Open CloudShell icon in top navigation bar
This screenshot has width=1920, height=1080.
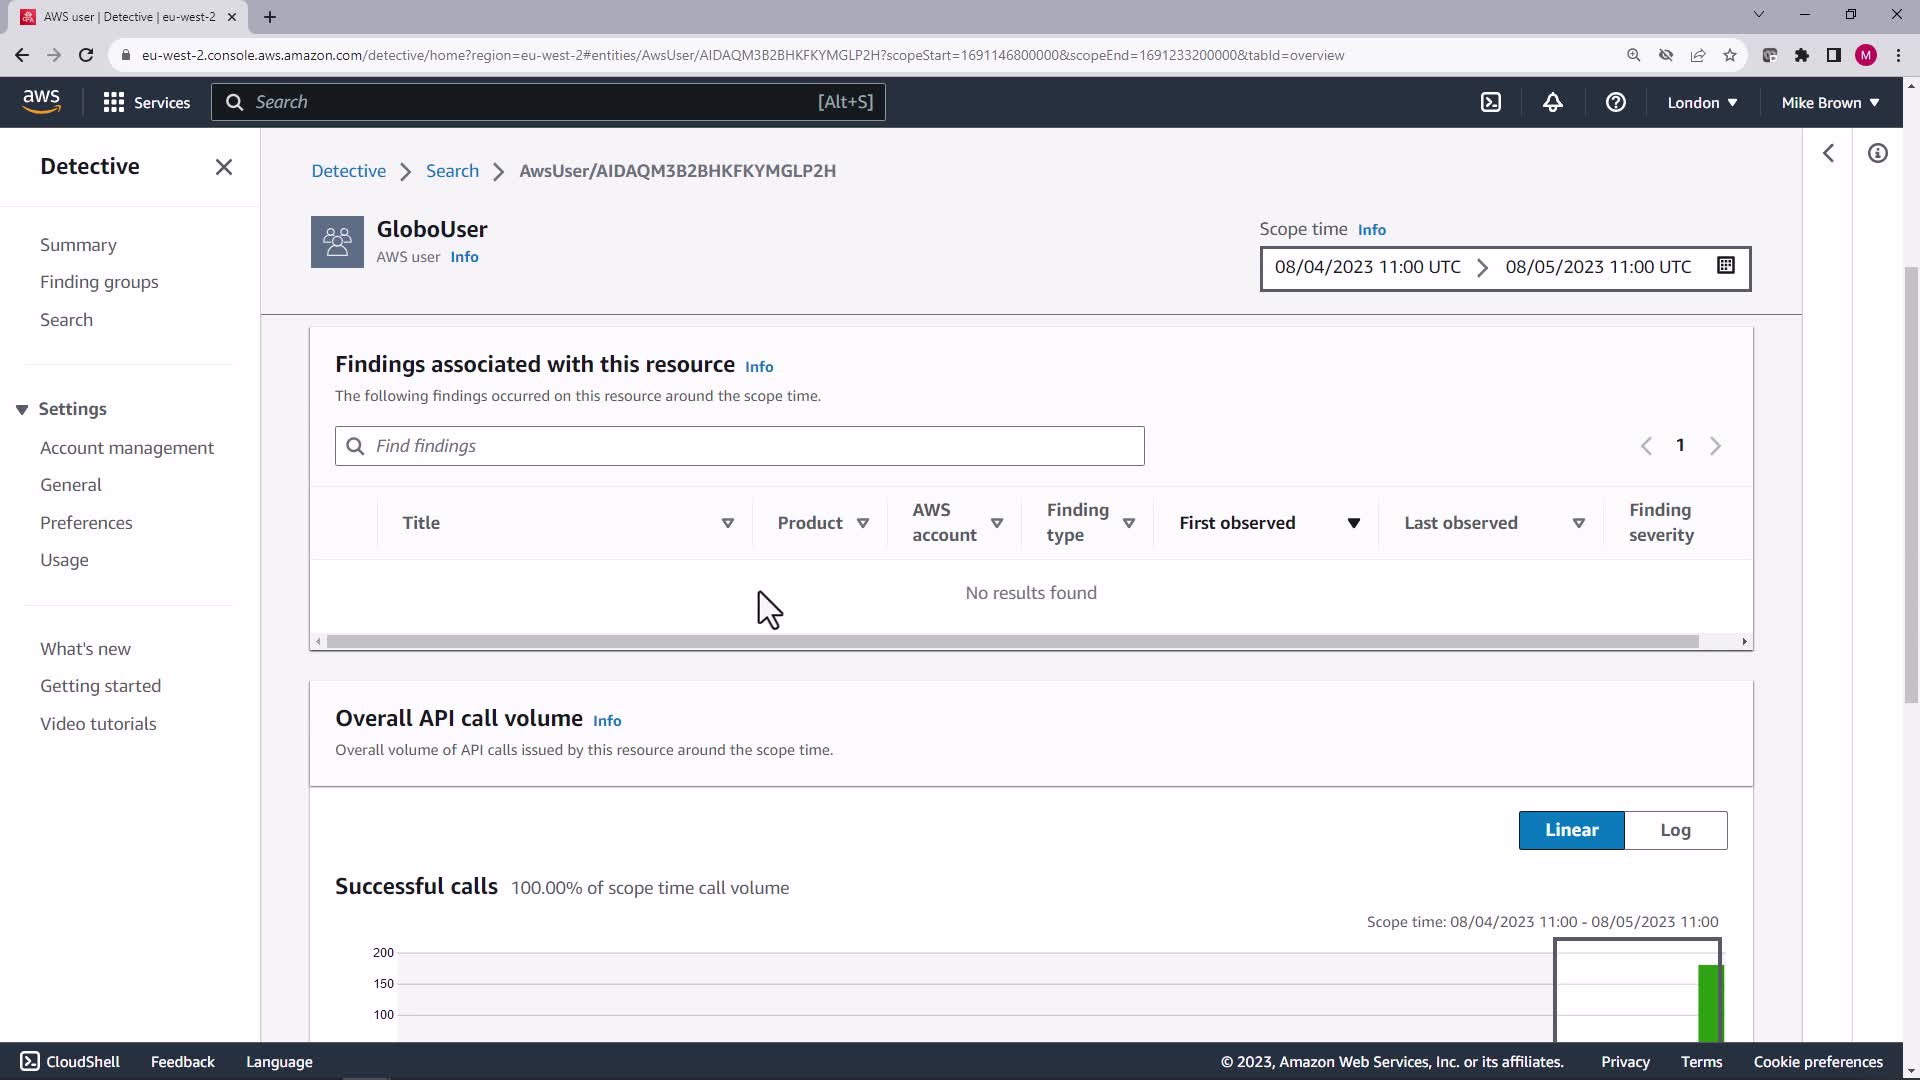click(1491, 102)
